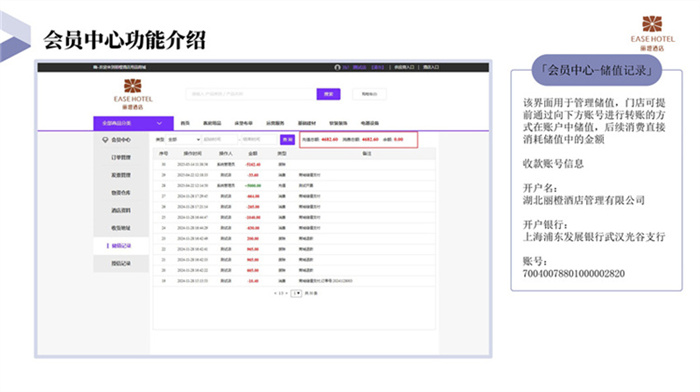The image size is (700, 392).
Task: Open the 床垫布草 navigation tab
Action: click(243, 123)
